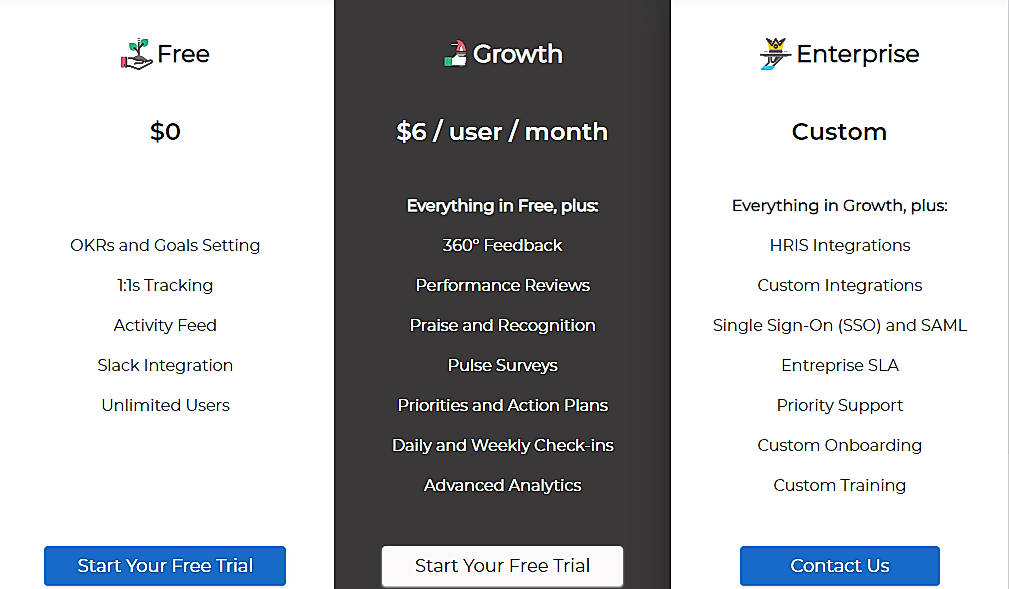Click the Custom price label

tap(839, 131)
